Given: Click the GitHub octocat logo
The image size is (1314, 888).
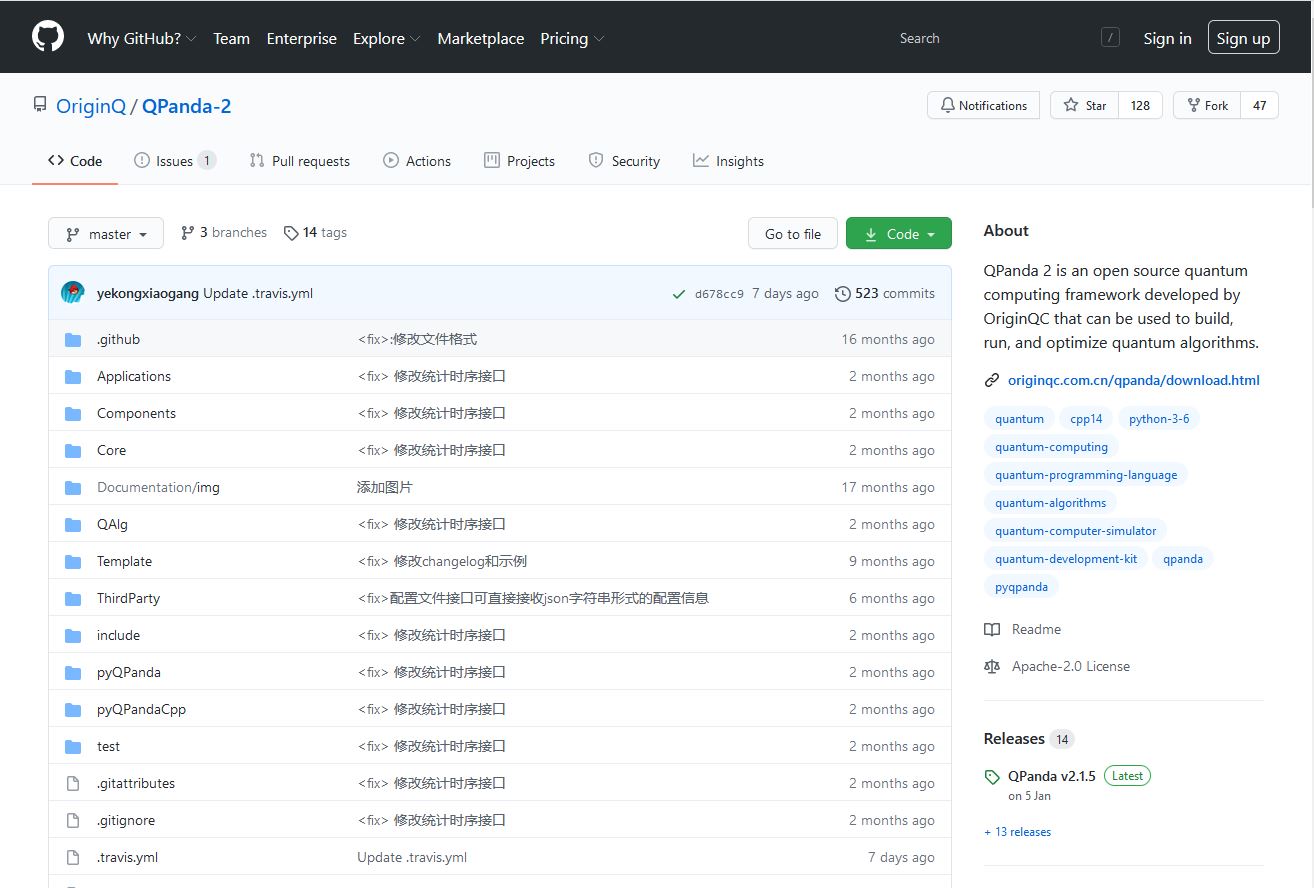Looking at the screenshot, I should click(x=48, y=37).
